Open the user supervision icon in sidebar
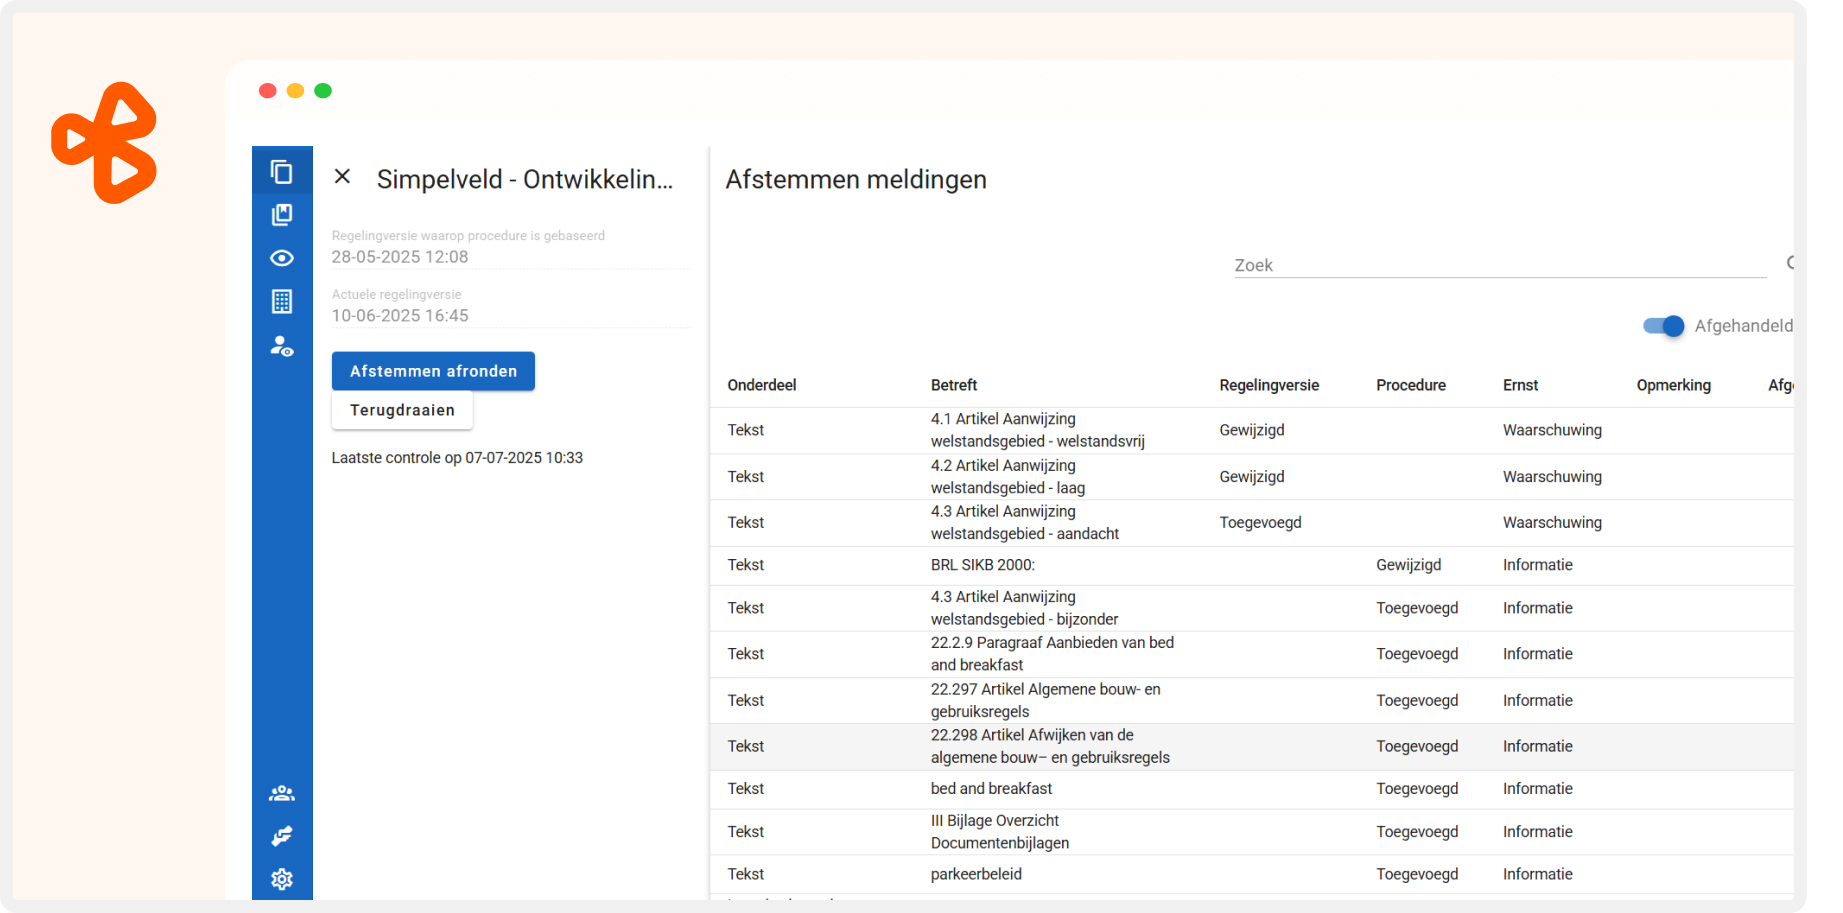Viewport: 1843px width, 913px height. tap(282, 346)
